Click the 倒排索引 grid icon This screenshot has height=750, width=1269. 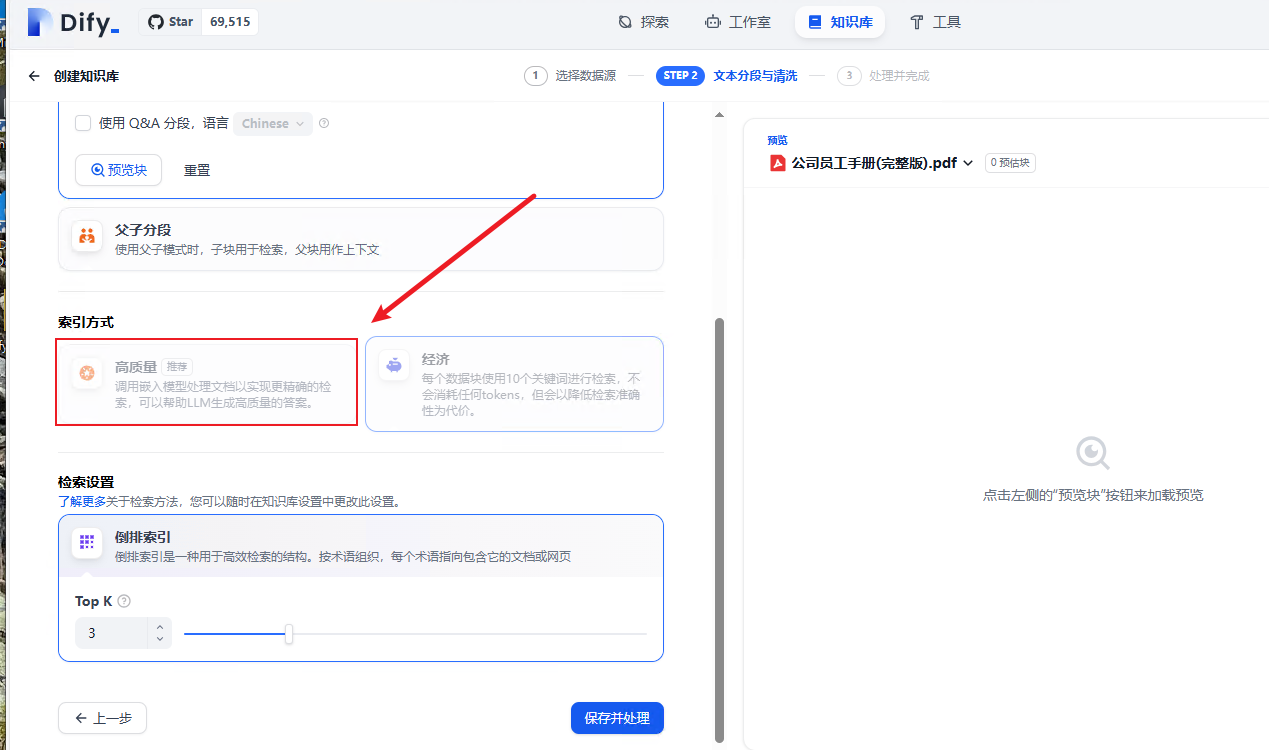pyautogui.click(x=87, y=543)
